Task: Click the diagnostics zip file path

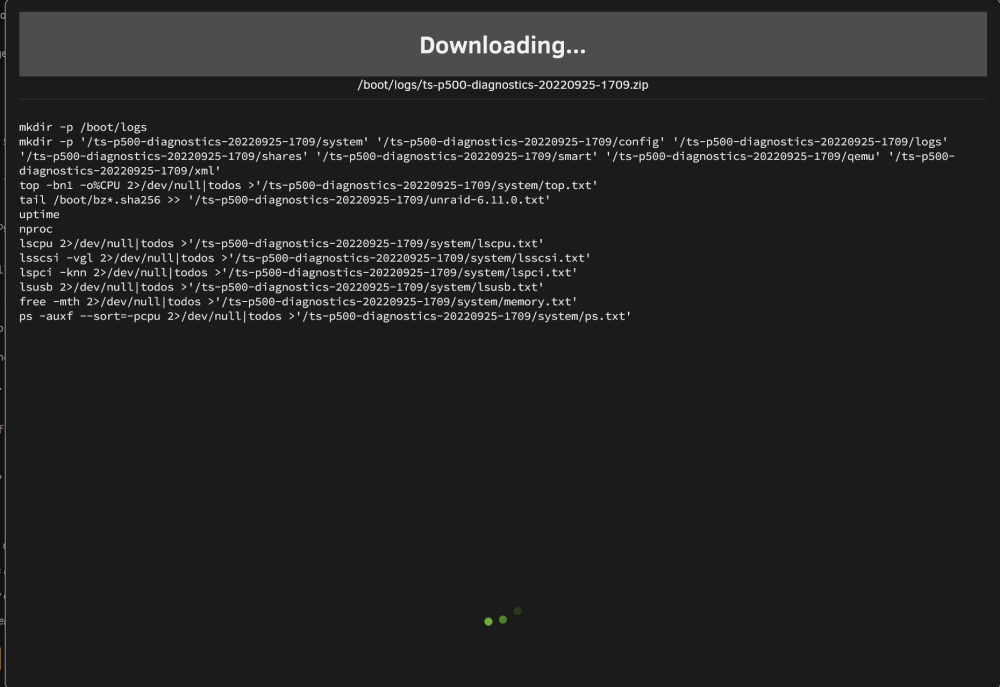Action: (503, 85)
